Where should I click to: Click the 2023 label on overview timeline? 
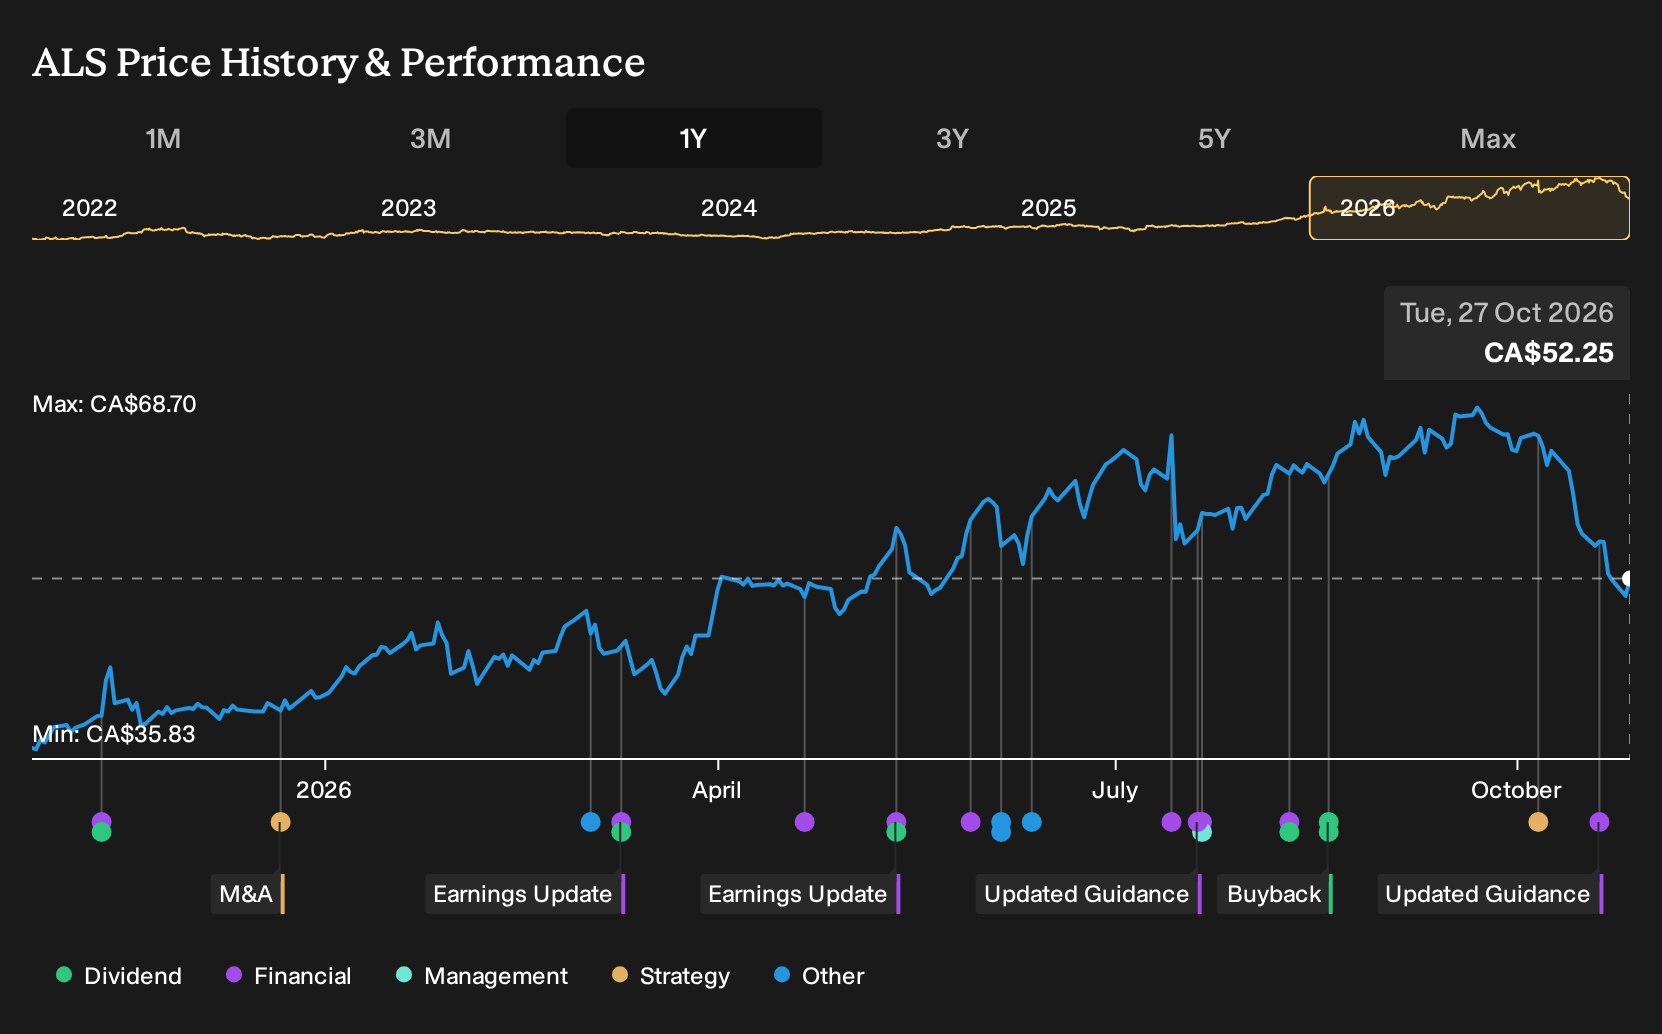408,208
